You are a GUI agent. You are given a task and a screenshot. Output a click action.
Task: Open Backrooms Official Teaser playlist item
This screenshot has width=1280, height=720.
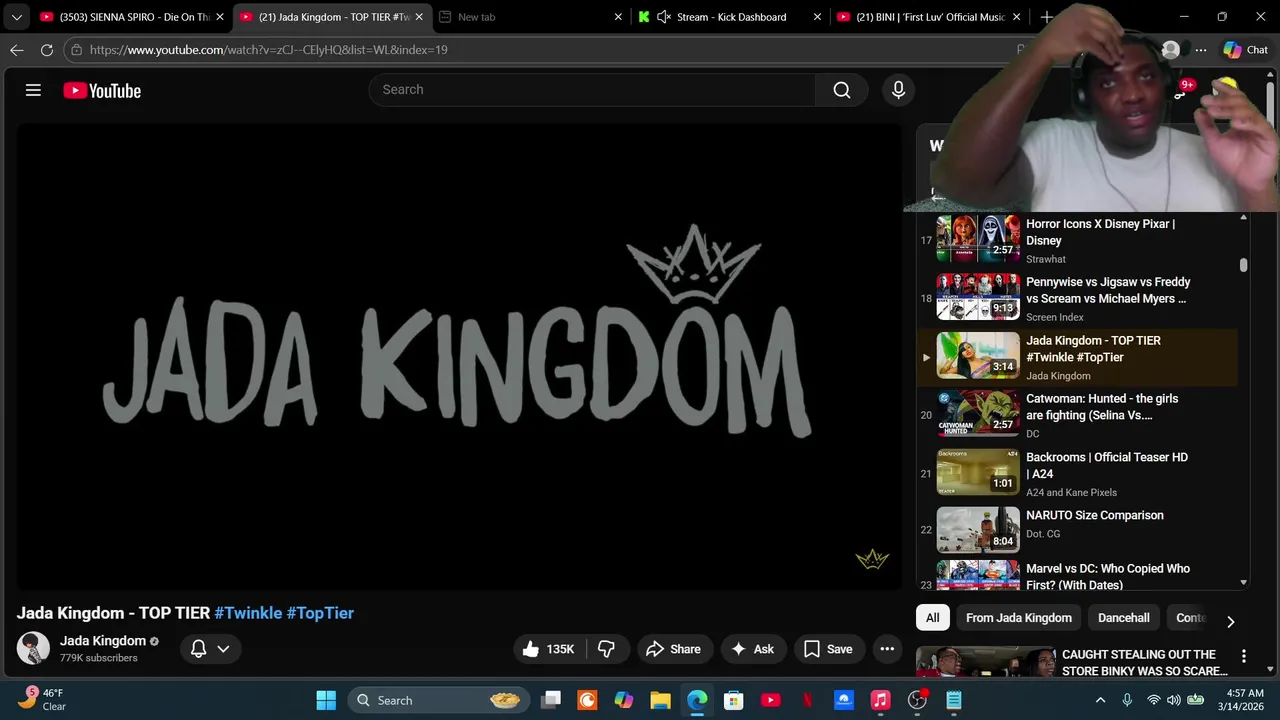pos(1077,472)
